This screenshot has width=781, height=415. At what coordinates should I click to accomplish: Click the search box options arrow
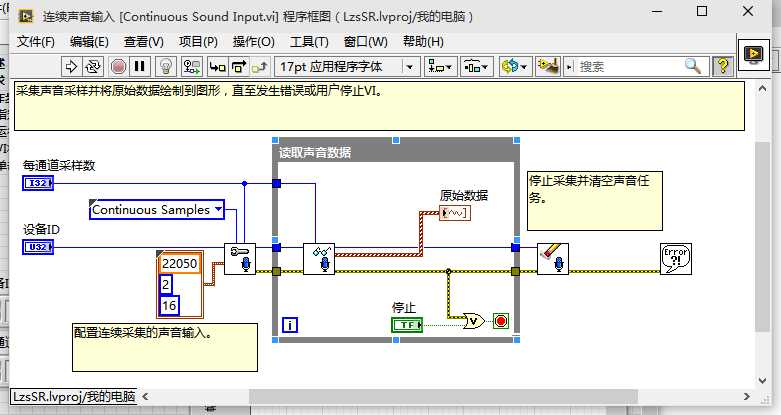pyautogui.click(x=570, y=66)
